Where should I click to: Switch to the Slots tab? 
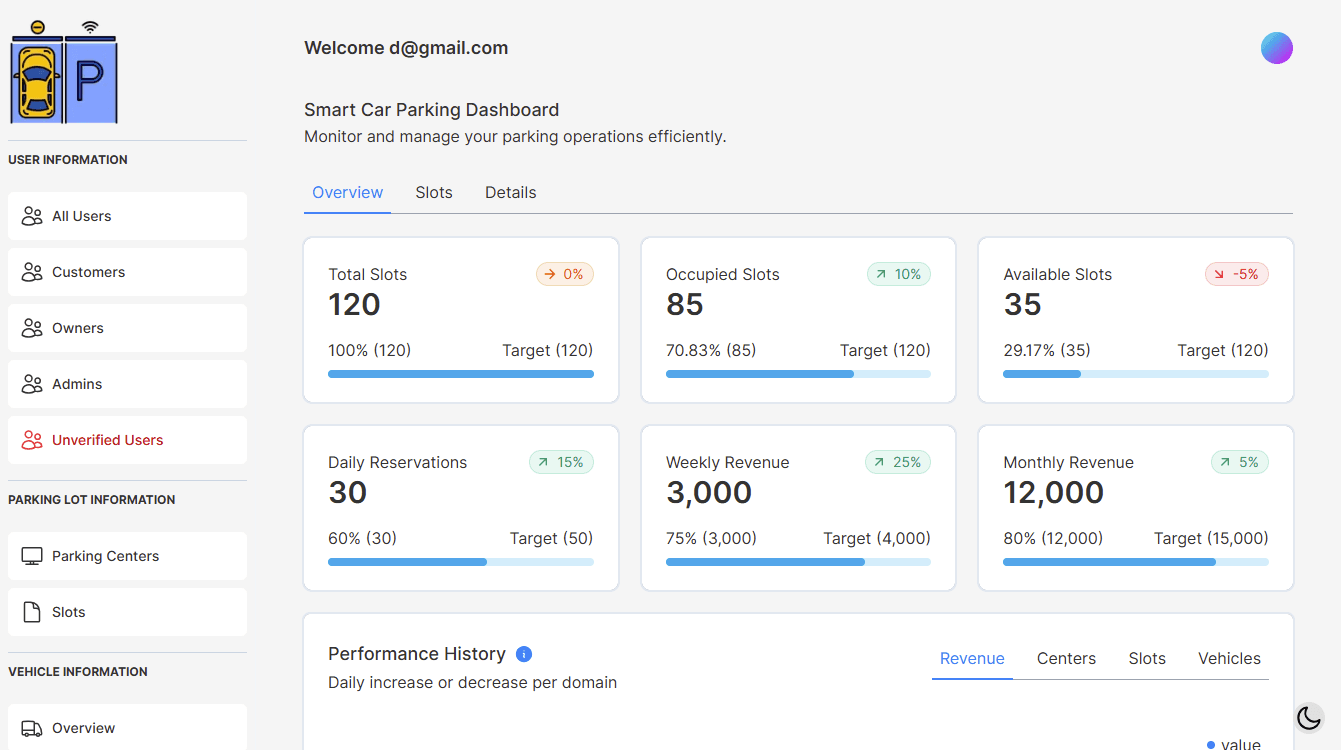434,192
